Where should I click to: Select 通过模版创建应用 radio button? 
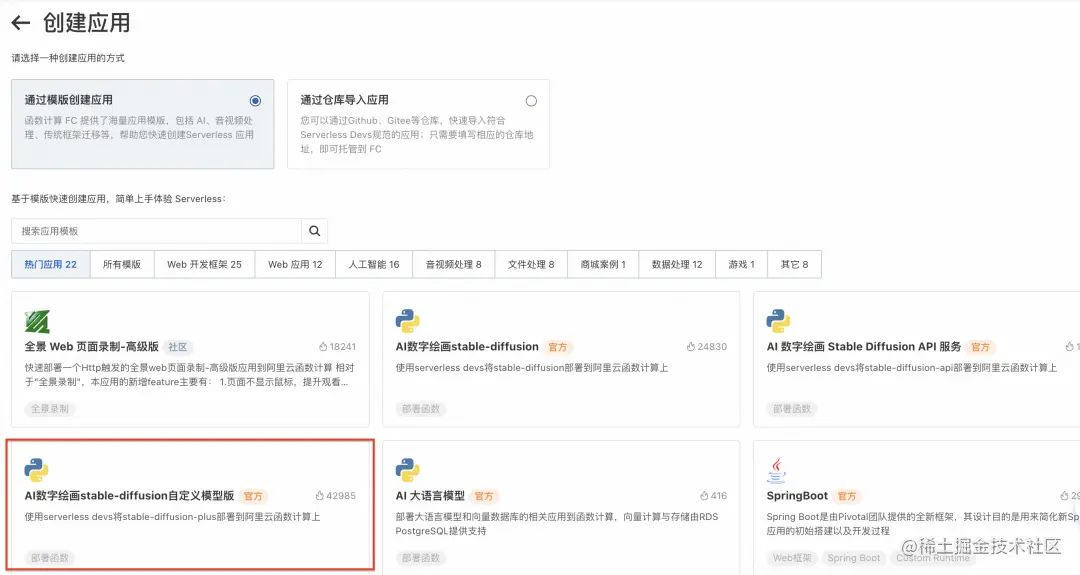pyautogui.click(x=256, y=101)
